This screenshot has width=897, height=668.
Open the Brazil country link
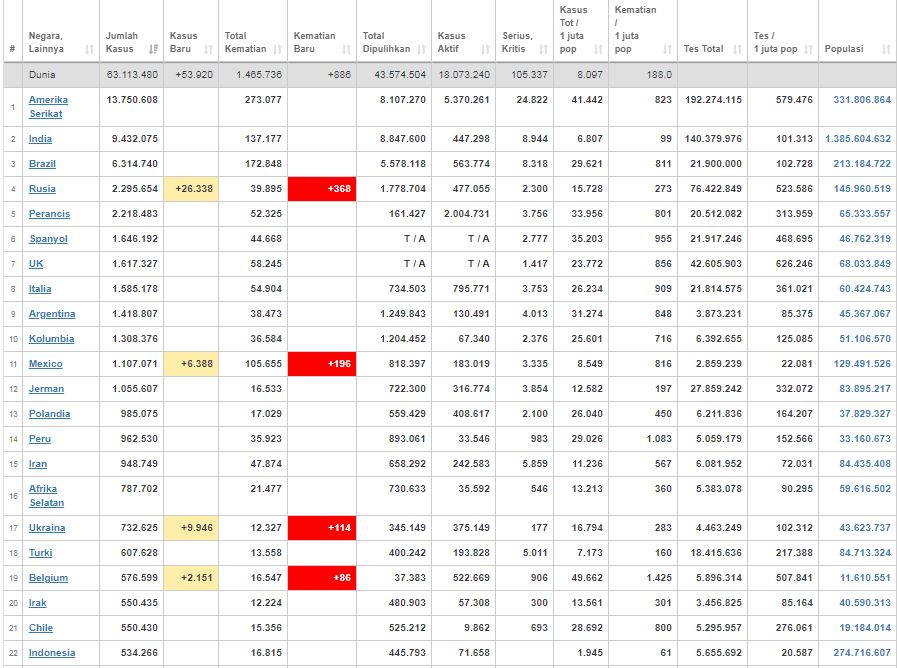point(42,164)
